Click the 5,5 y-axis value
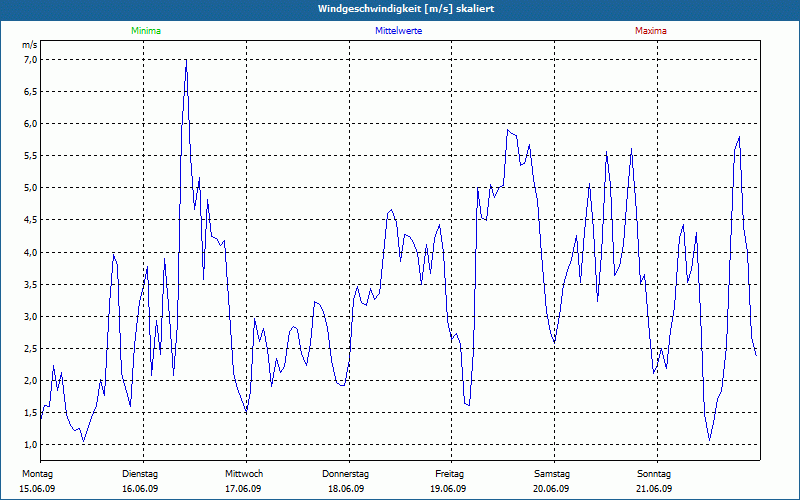This screenshot has height=500, width=800. pyautogui.click(x=31, y=156)
